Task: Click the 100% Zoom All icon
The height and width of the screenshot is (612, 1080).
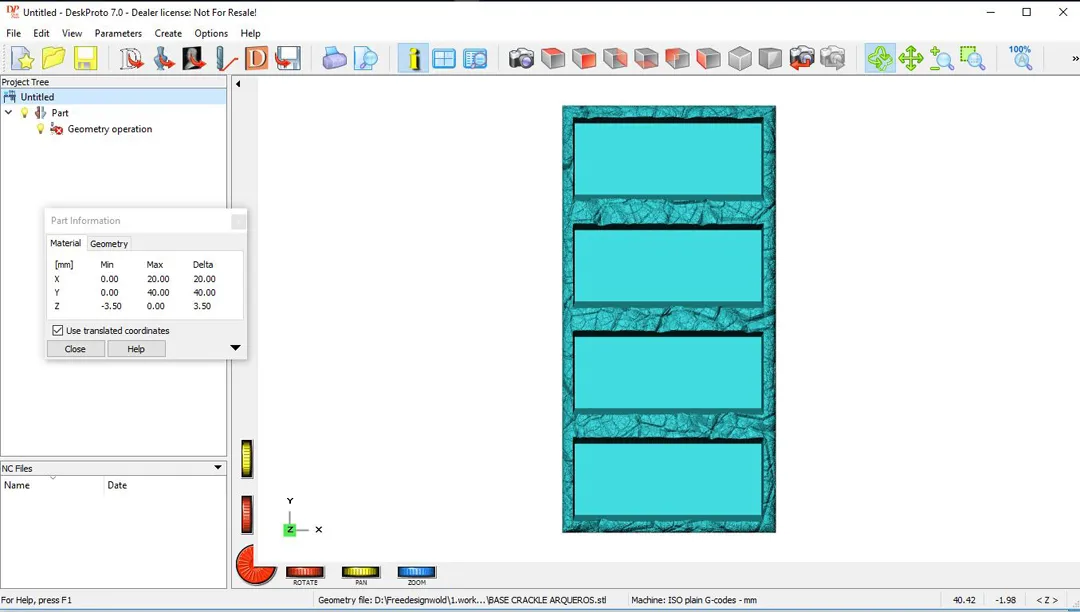Action: click(1020, 59)
